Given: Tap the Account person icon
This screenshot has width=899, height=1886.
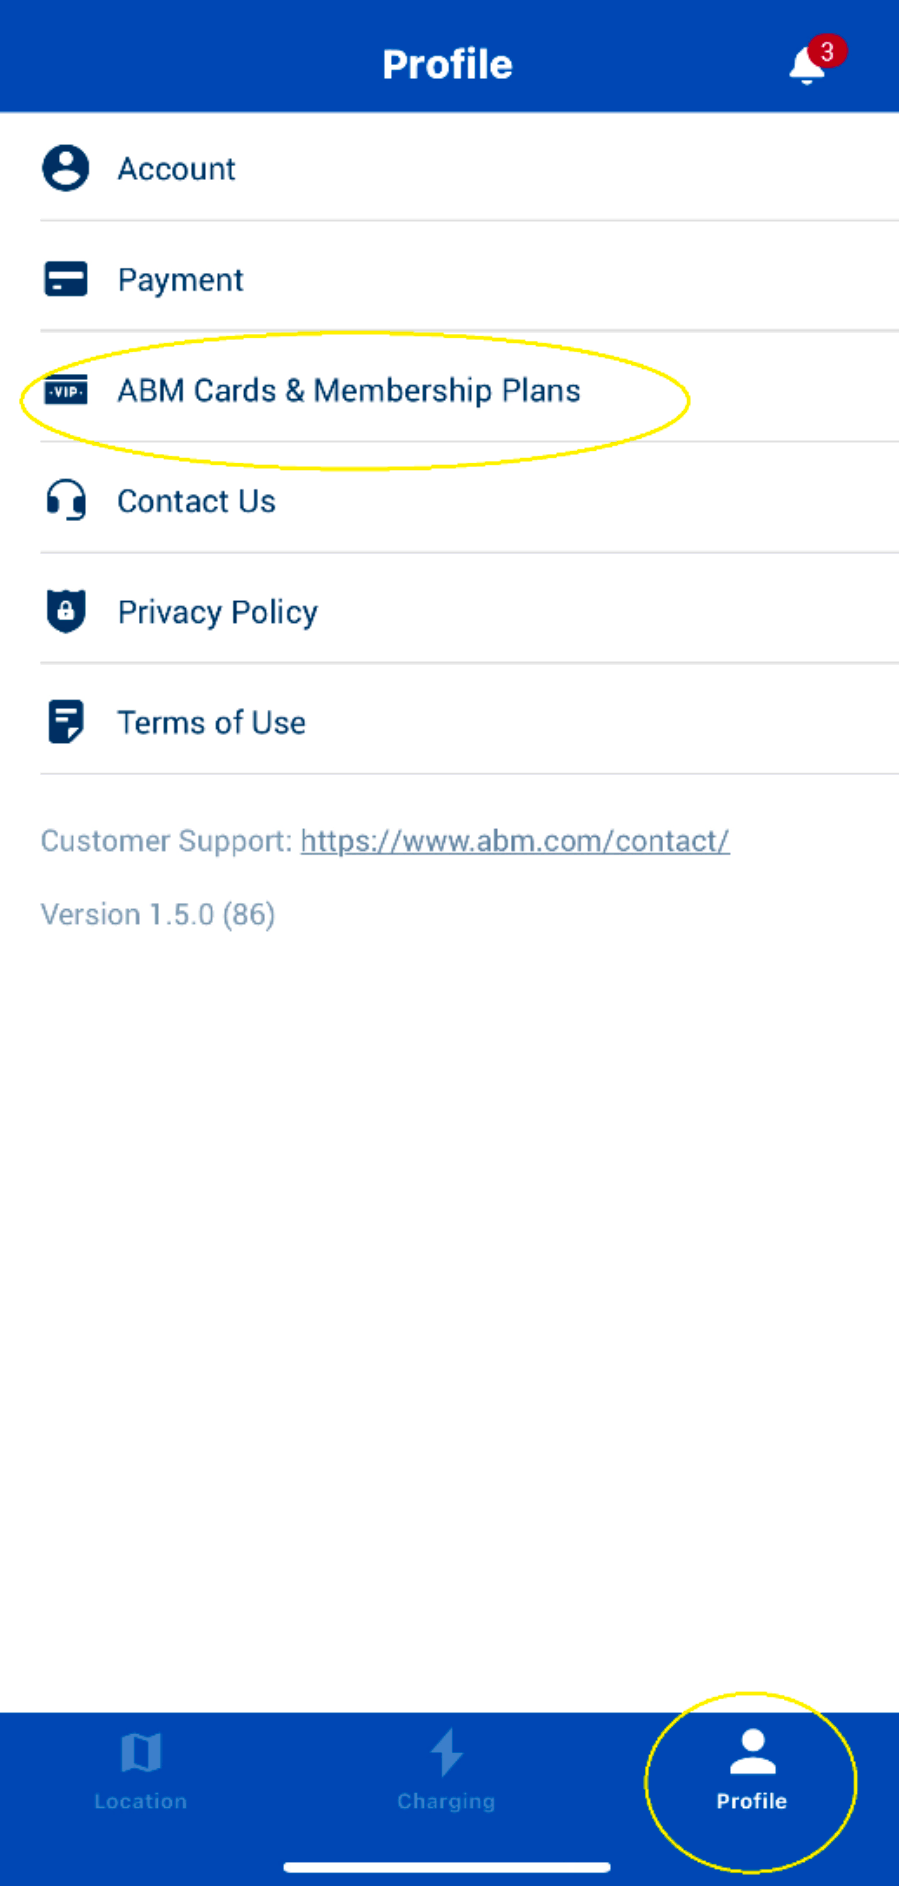Looking at the screenshot, I should click(x=66, y=168).
